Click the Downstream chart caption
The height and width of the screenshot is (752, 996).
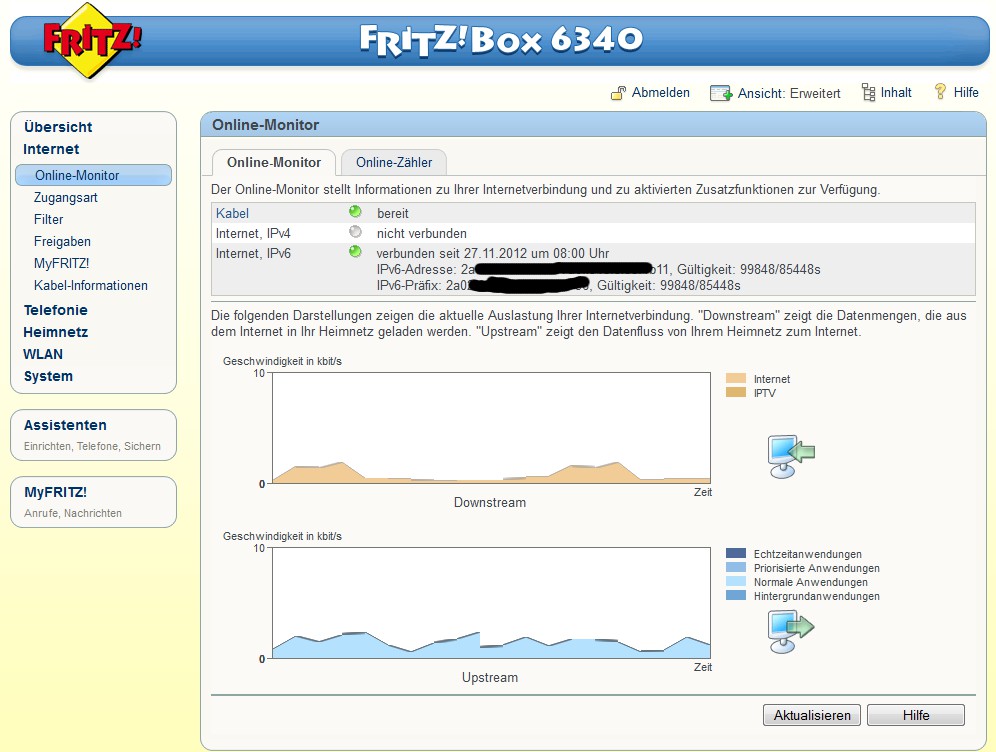[490, 502]
